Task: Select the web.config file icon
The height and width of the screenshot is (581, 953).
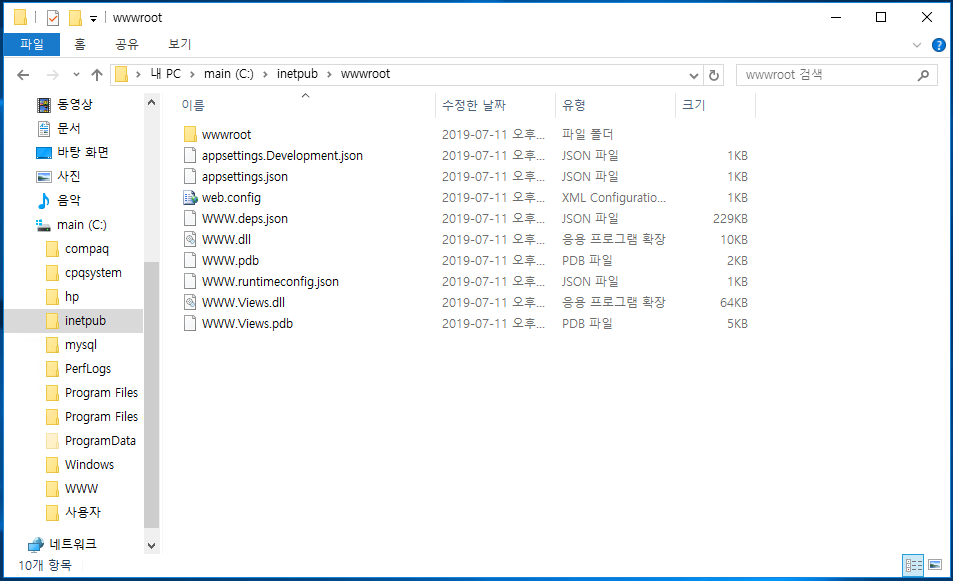Action: [190, 198]
